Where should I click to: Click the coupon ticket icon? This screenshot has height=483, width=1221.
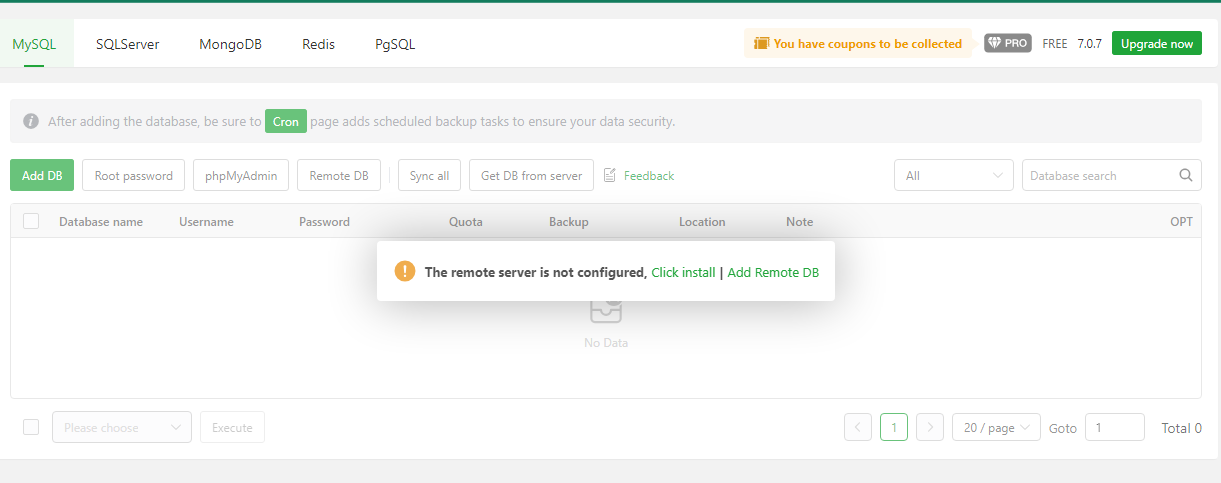pos(761,44)
